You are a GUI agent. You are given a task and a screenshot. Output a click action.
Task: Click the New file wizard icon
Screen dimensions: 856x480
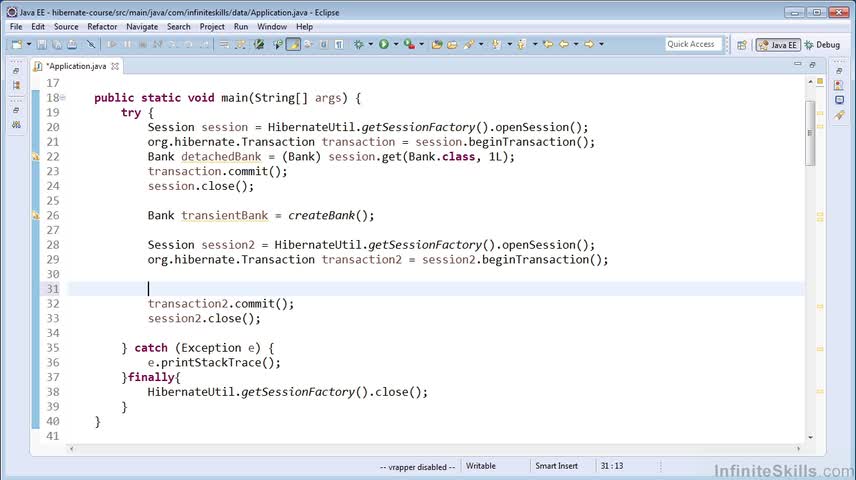tap(17, 44)
